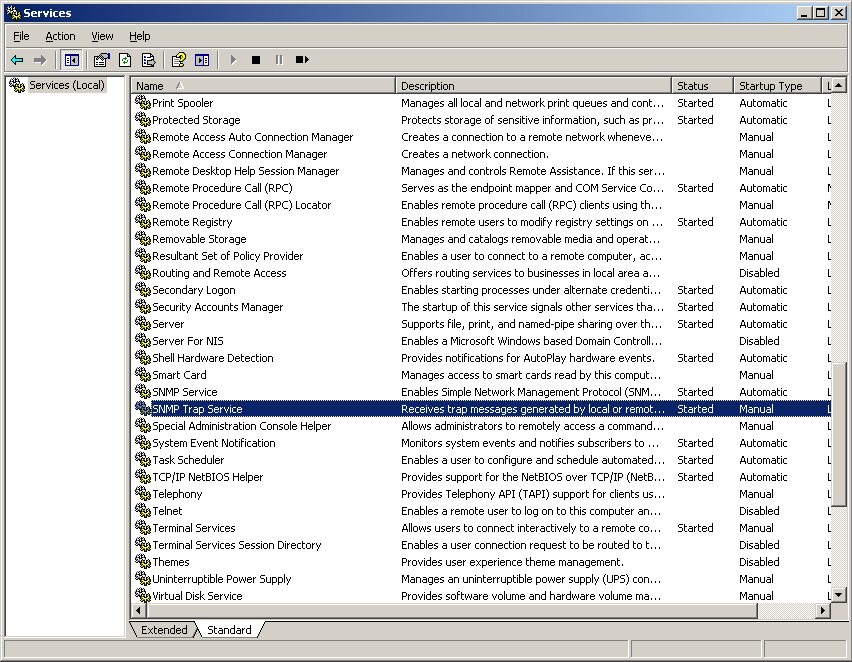The width and height of the screenshot is (852, 662).
Task: Open the View menu
Action: [x=102, y=36]
